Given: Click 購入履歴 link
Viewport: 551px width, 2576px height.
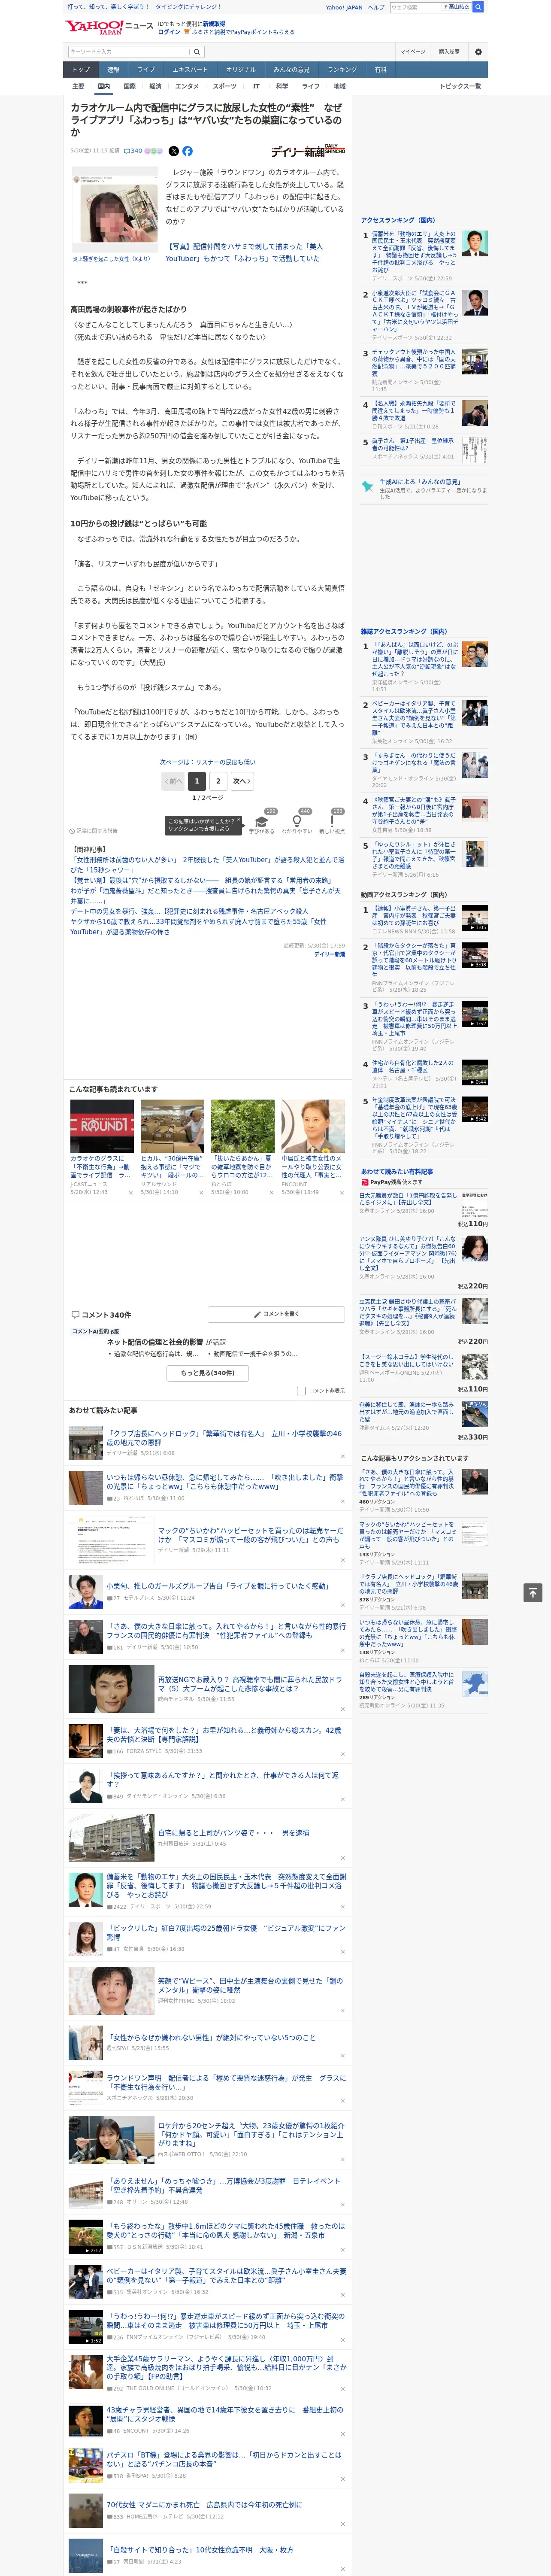Looking at the screenshot, I should pos(449,52).
